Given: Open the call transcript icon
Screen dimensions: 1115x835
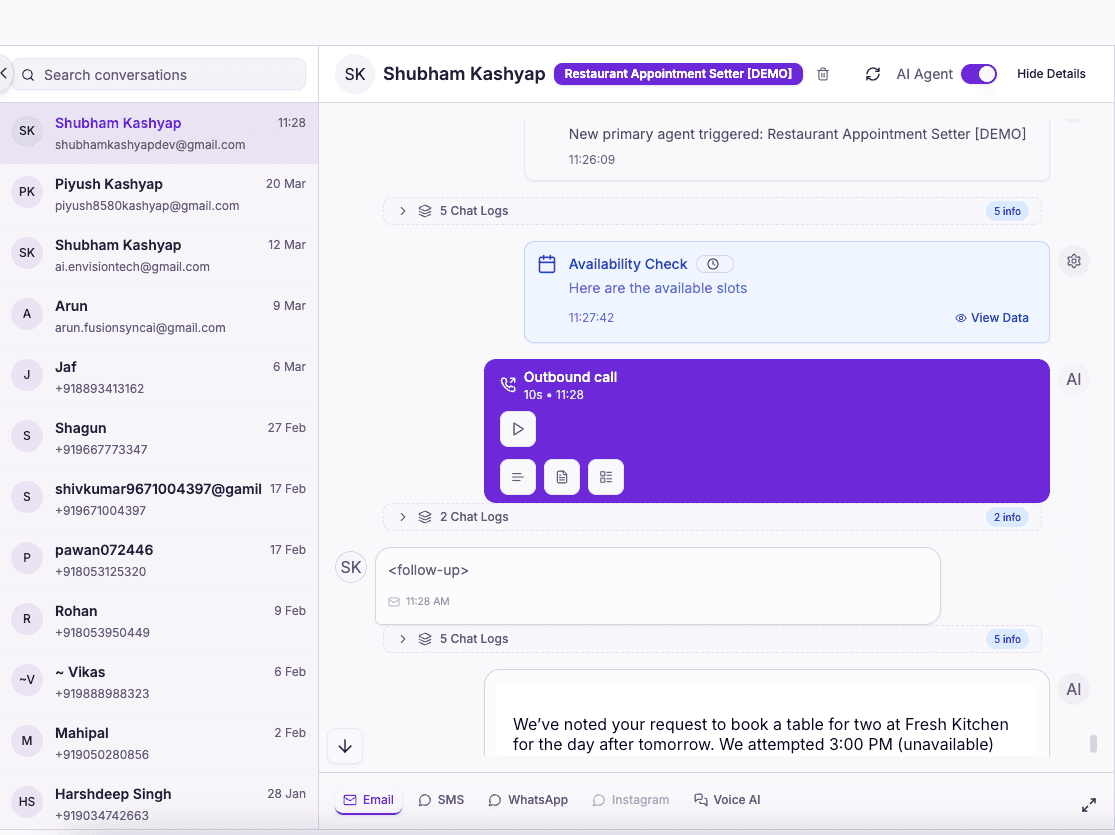Looking at the screenshot, I should 517,477.
